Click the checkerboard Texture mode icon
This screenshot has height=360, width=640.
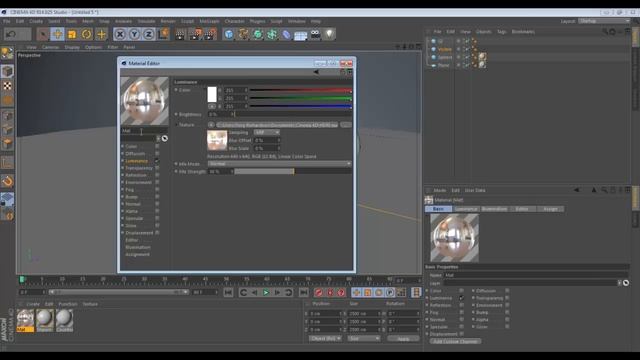[7, 86]
